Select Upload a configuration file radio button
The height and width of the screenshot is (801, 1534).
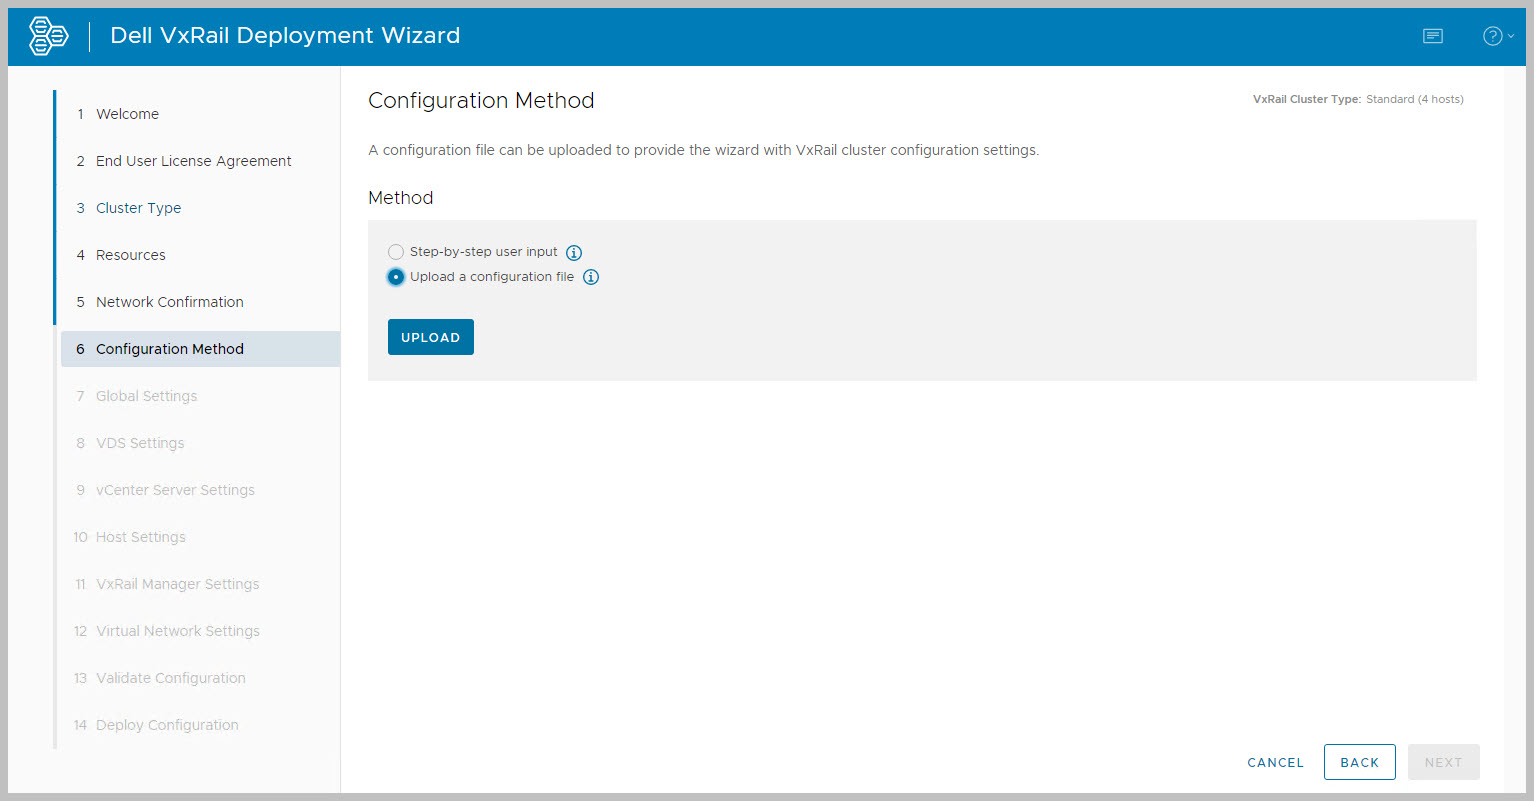(x=396, y=277)
